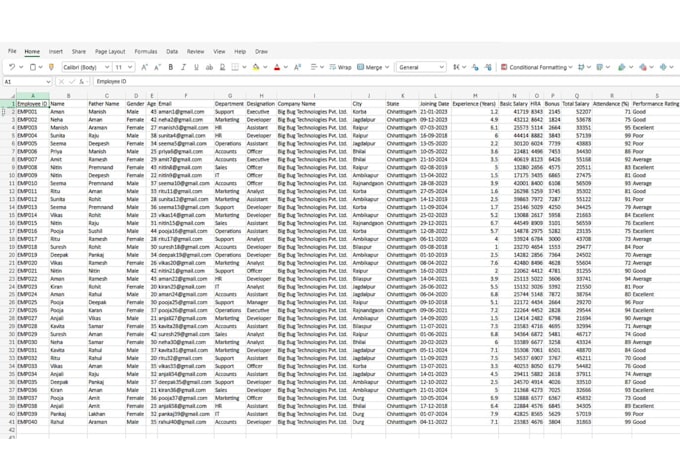Viewport: 680px width, 459px height.
Task: Click the Select All corner triangle
Action: pyautogui.click(x=13, y=95)
